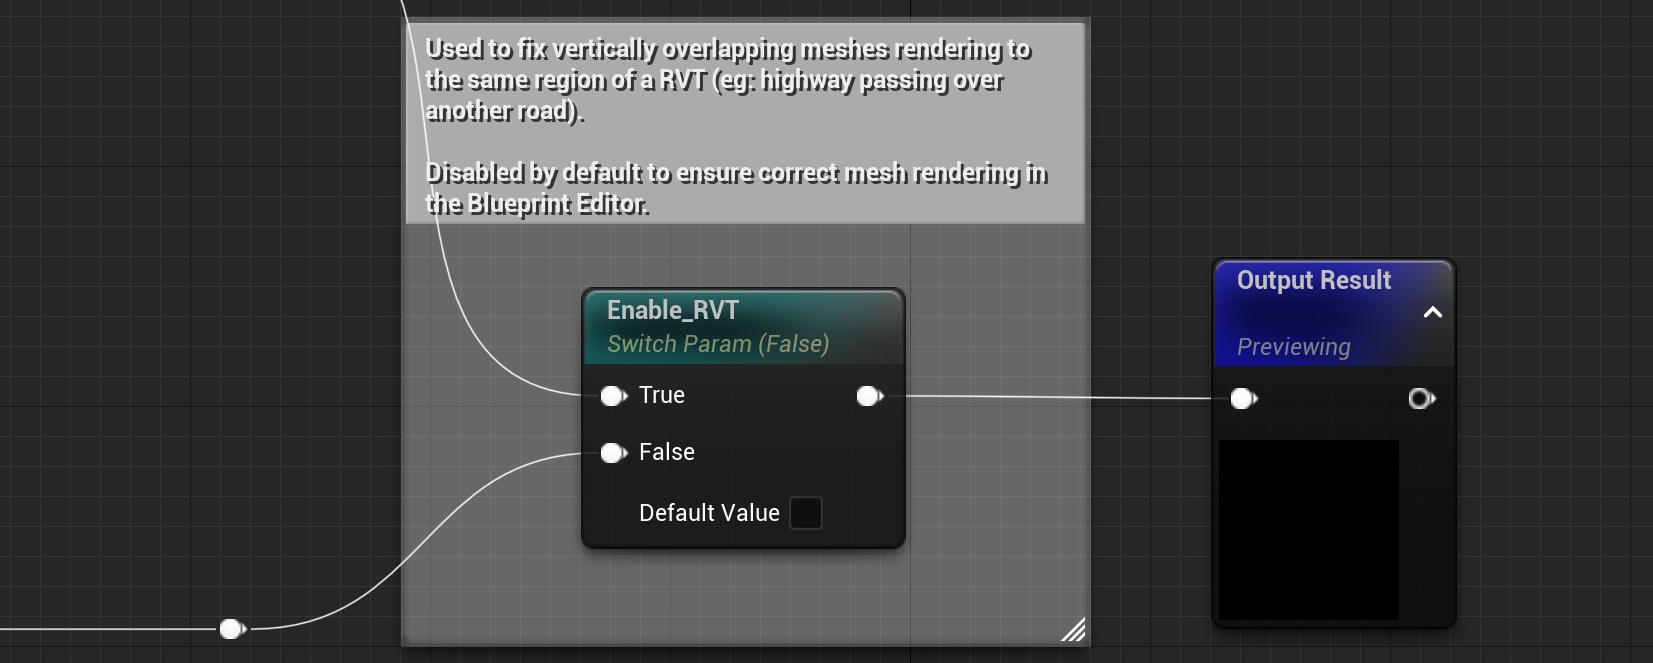Select the Output Result node header
Image resolution: width=1653 pixels, height=663 pixels.
click(x=1333, y=312)
